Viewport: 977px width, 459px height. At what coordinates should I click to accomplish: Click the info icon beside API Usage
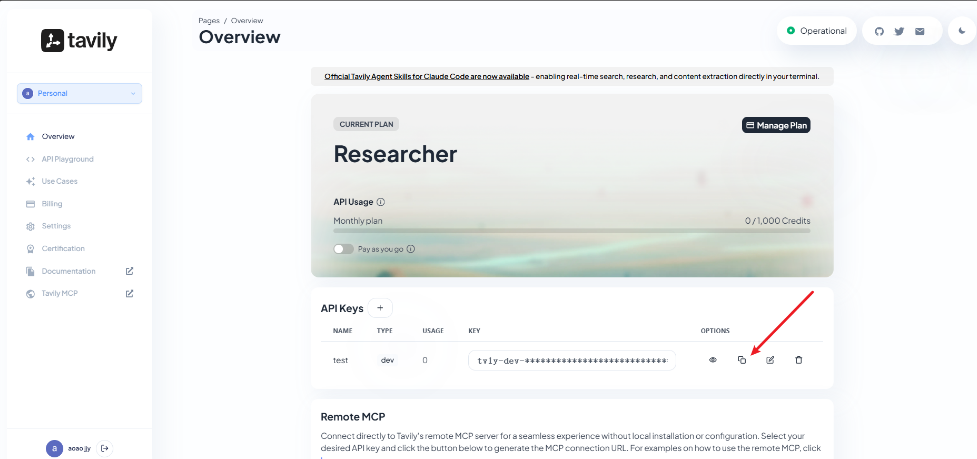381,202
